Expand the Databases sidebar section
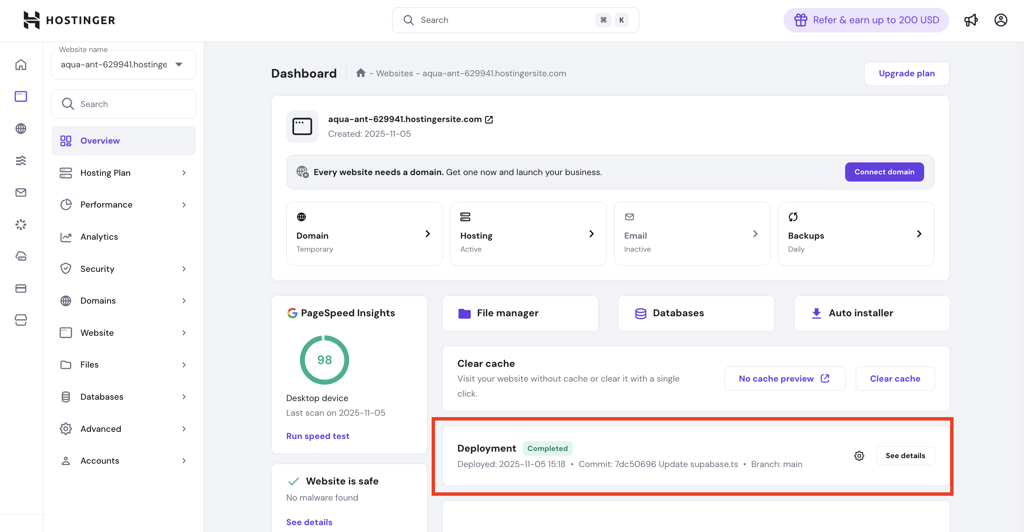 [123, 397]
